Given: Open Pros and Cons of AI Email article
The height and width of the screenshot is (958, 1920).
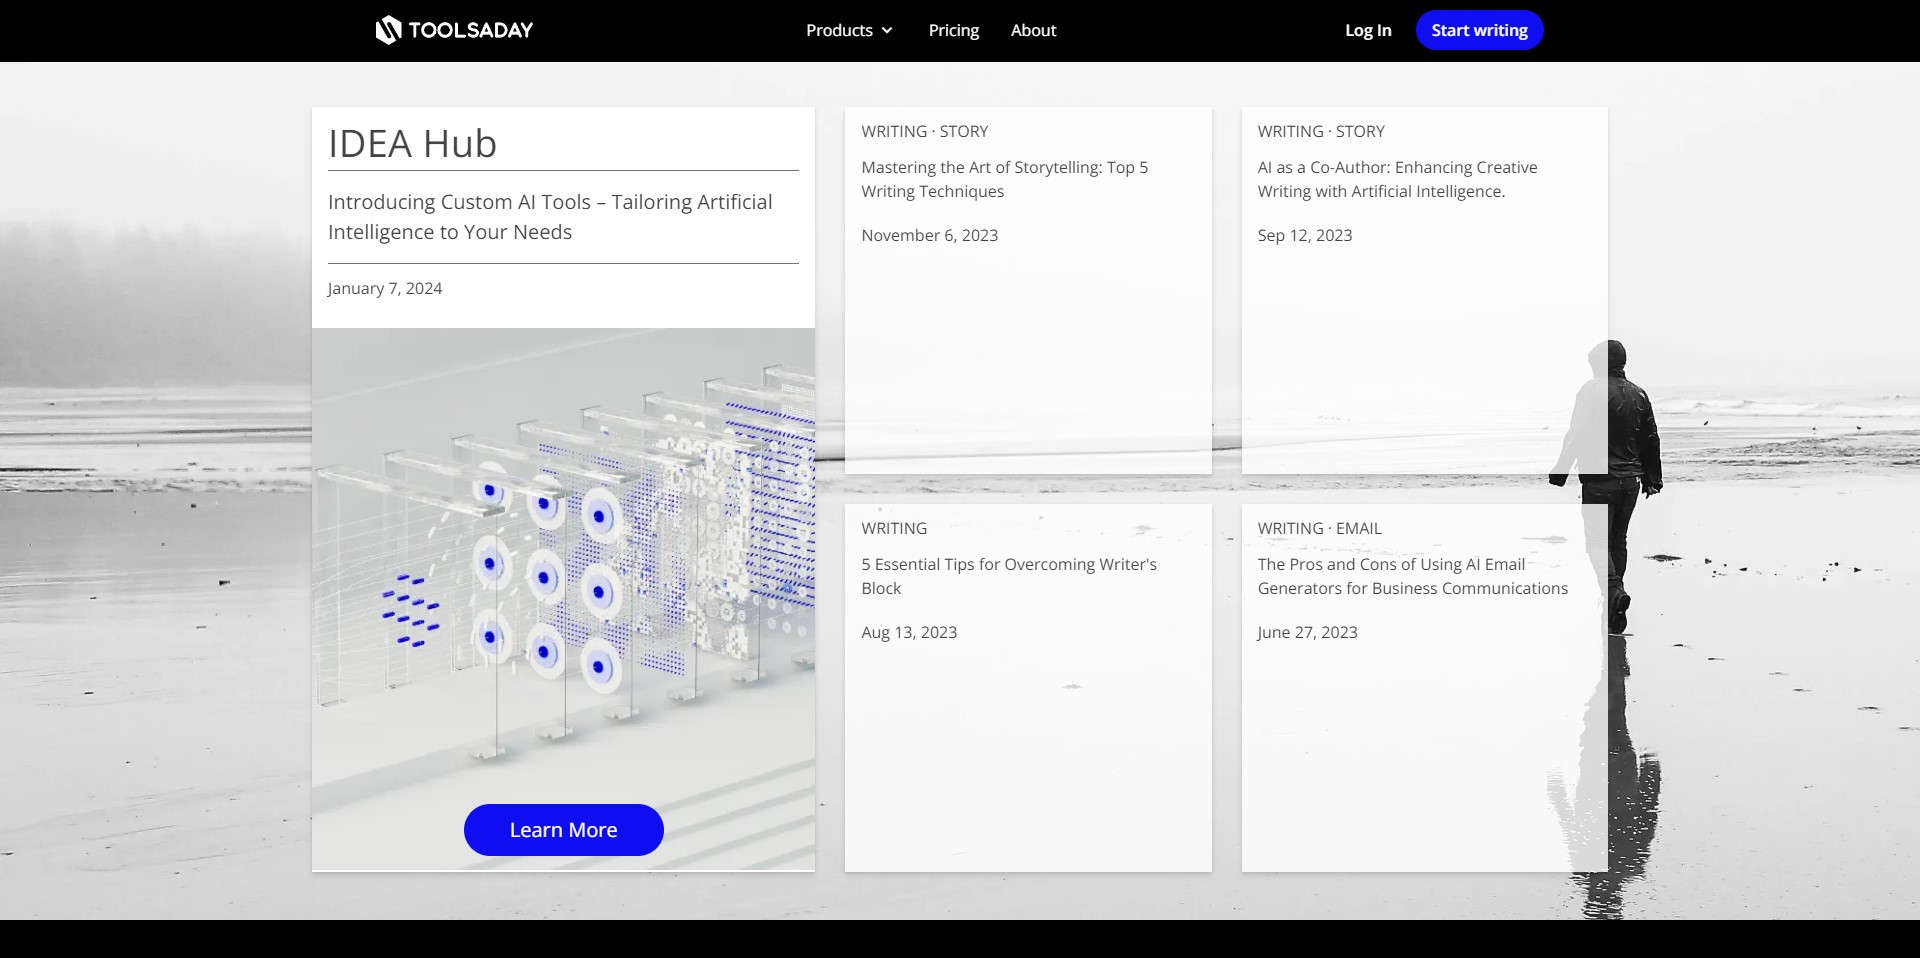Looking at the screenshot, I should [1412, 576].
